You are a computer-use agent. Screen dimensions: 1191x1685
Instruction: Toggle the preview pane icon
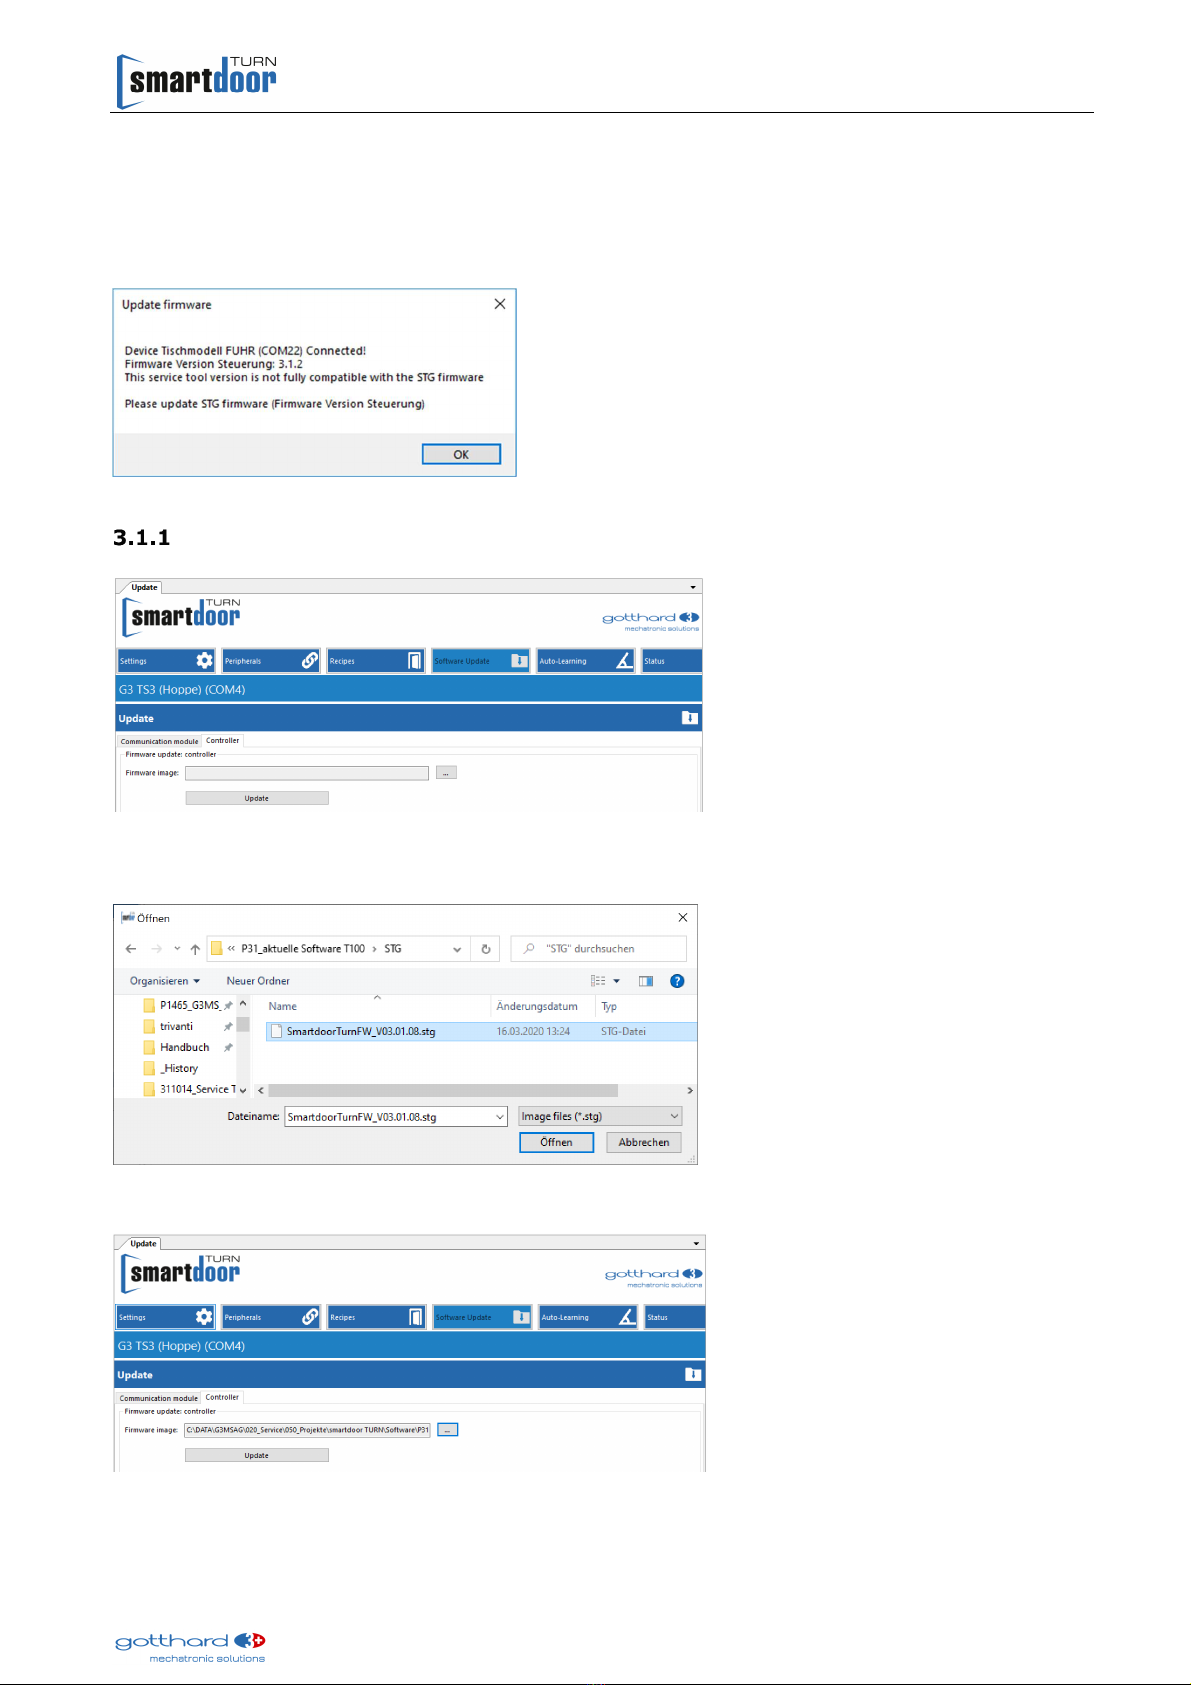tap(646, 981)
